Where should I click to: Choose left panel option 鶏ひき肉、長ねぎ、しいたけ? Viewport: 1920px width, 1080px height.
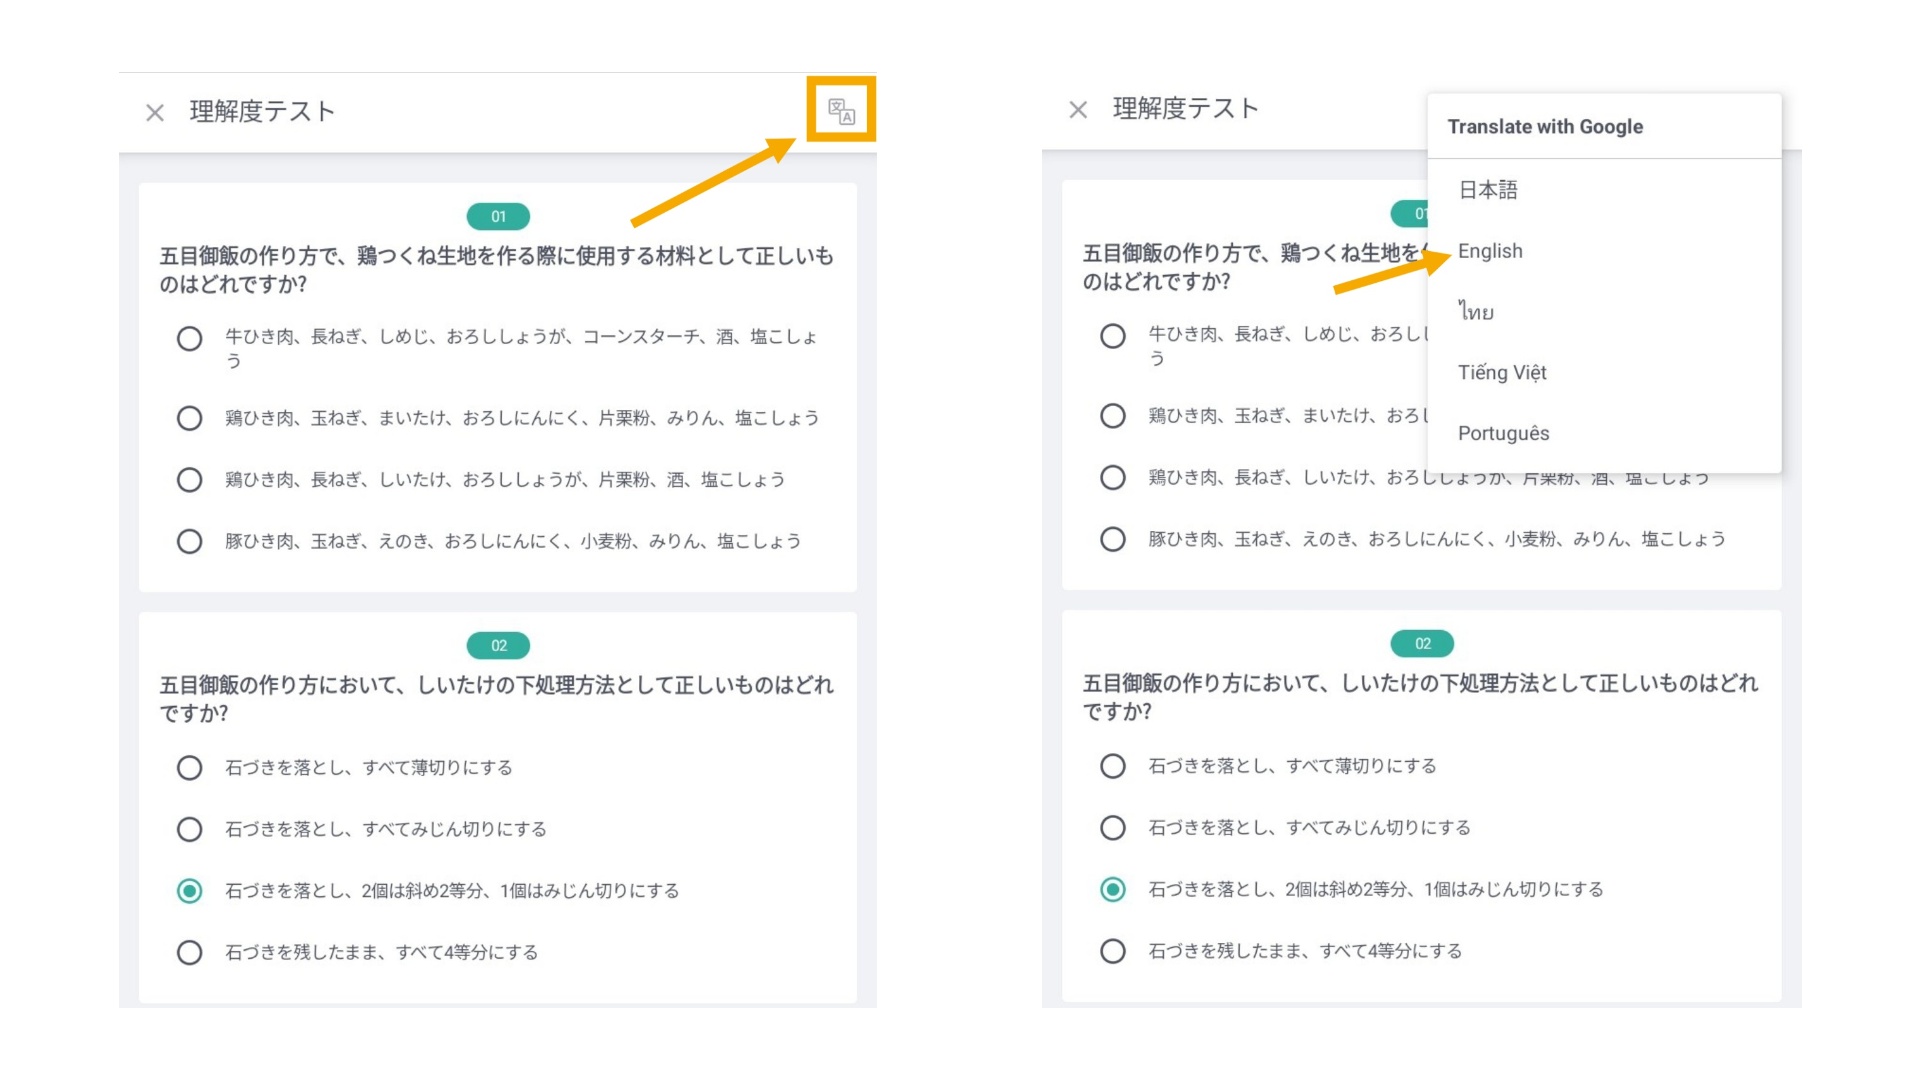click(x=190, y=480)
